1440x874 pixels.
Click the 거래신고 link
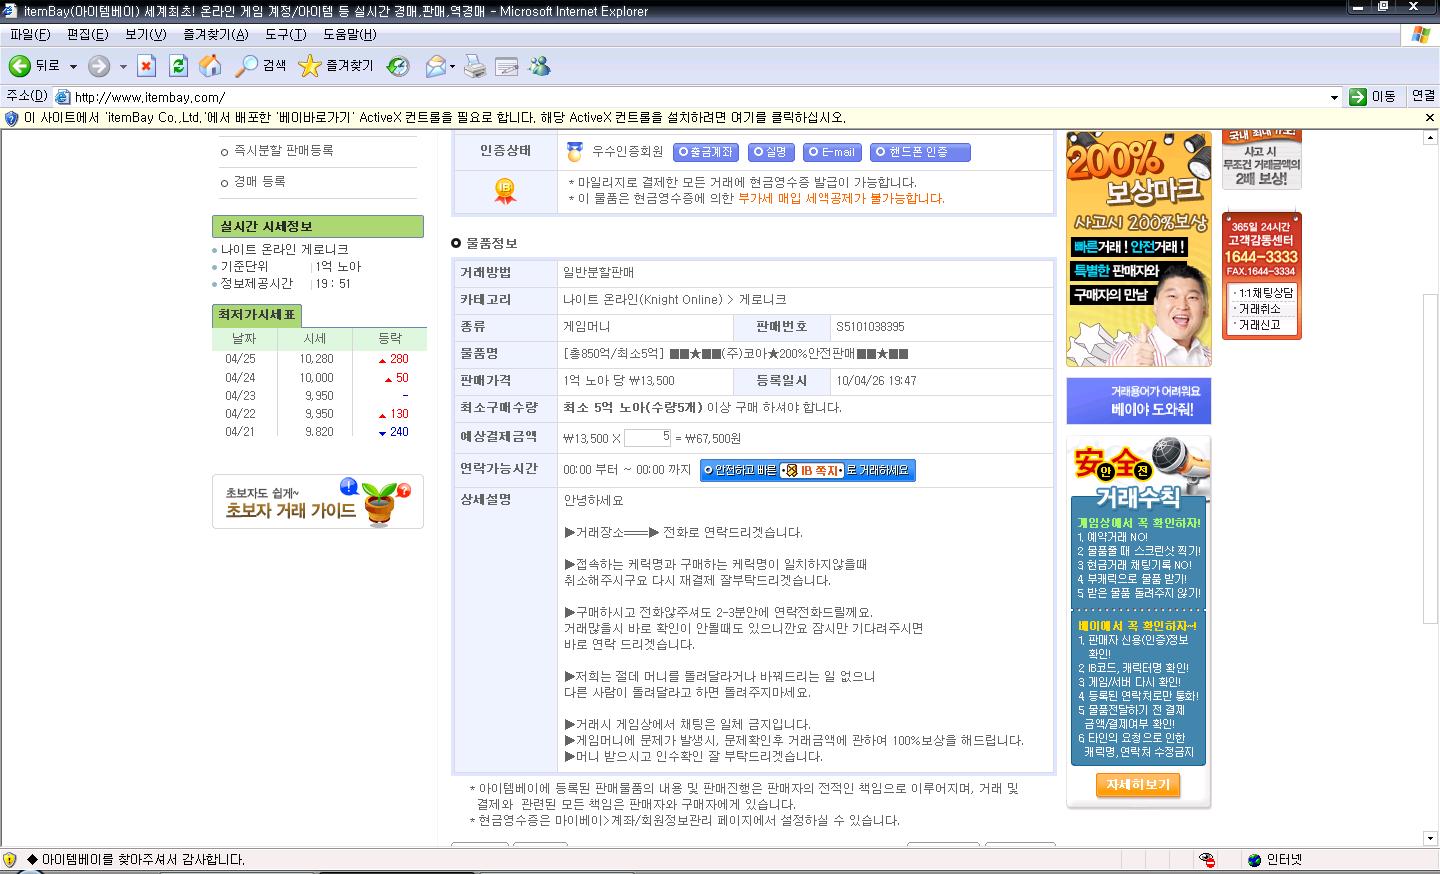(1259, 325)
